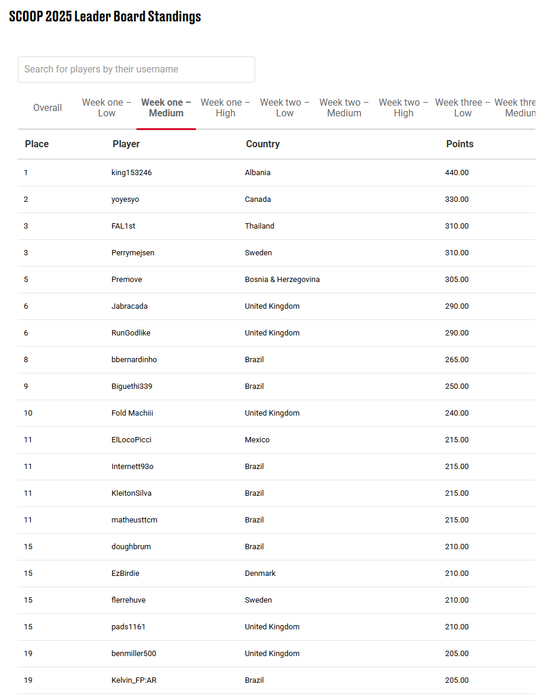This screenshot has width=552, height=700.
Task: Switch to partially visible Week three Medium tab
Action: 515,108
